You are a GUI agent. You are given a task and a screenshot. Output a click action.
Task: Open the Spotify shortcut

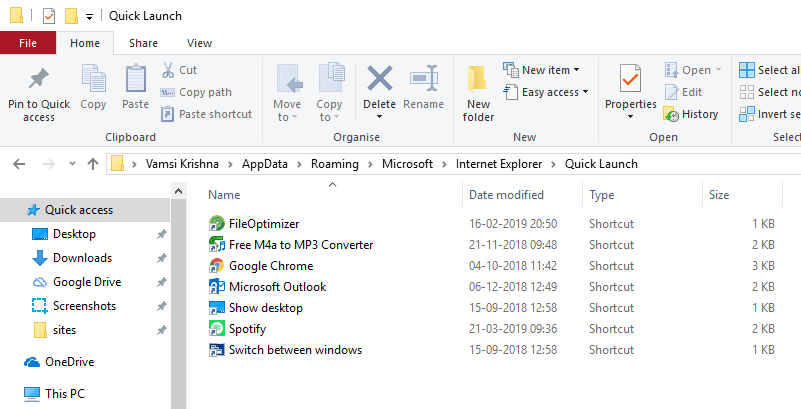click(x=247, y=329)
